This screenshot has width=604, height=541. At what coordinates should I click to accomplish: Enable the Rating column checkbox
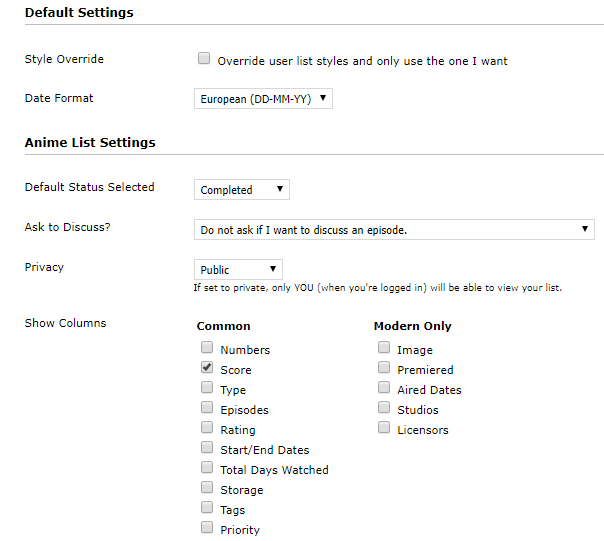(x=207, y=428)
